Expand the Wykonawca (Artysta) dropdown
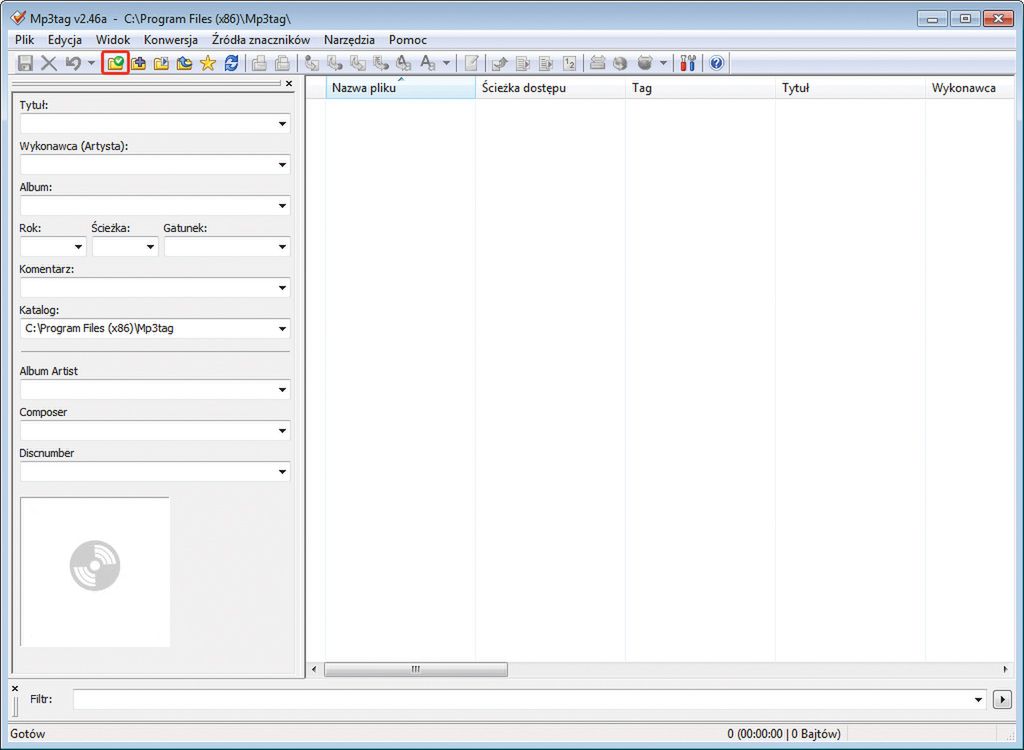The image size is (1024, 750). [x=282, y=165]
